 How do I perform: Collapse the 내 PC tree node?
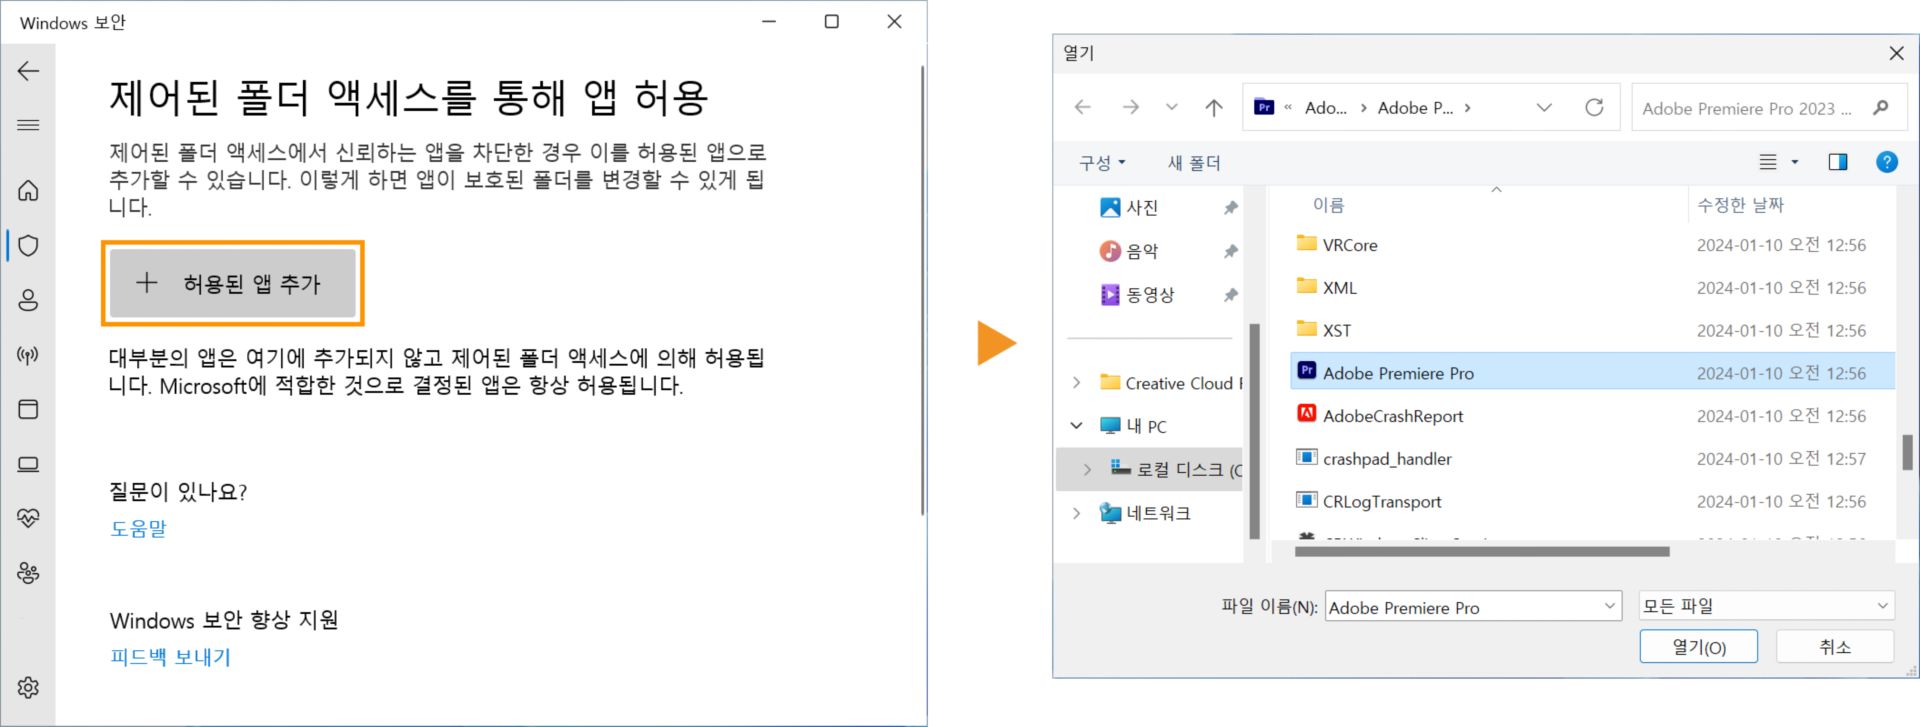[1076, 426]
